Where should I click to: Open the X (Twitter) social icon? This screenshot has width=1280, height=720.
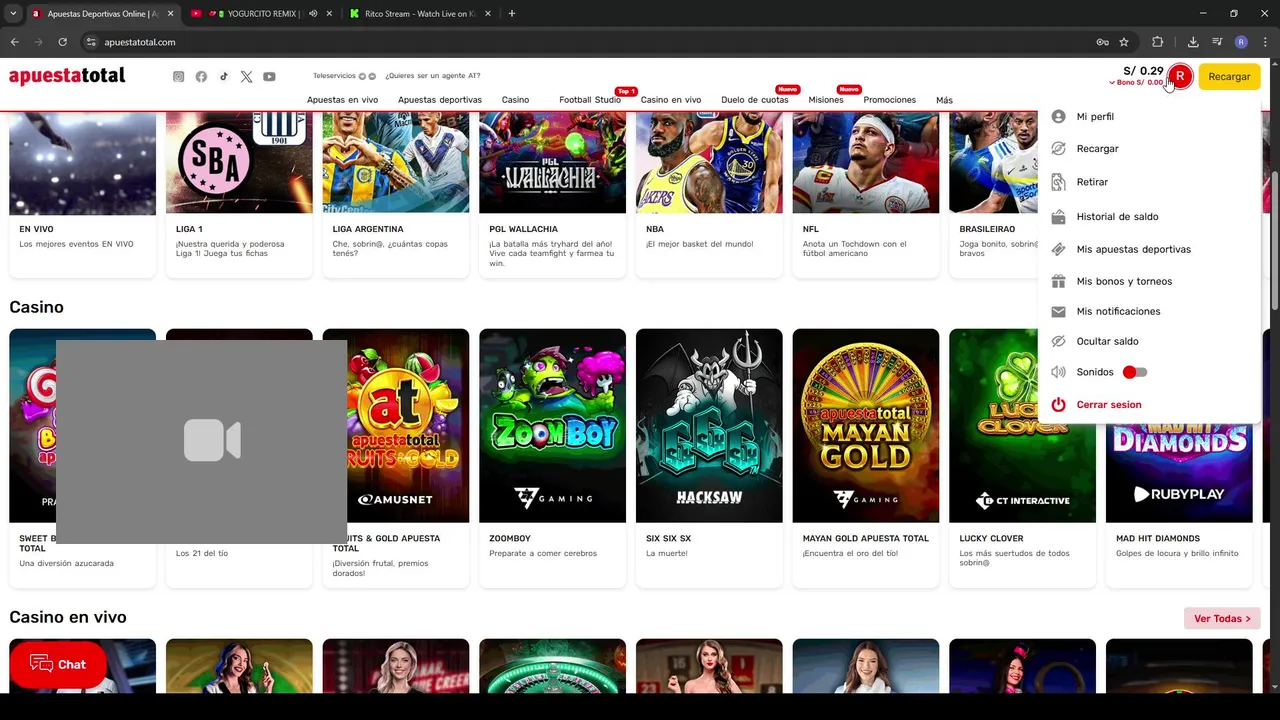pyautogui.click(x=246, y=76)
